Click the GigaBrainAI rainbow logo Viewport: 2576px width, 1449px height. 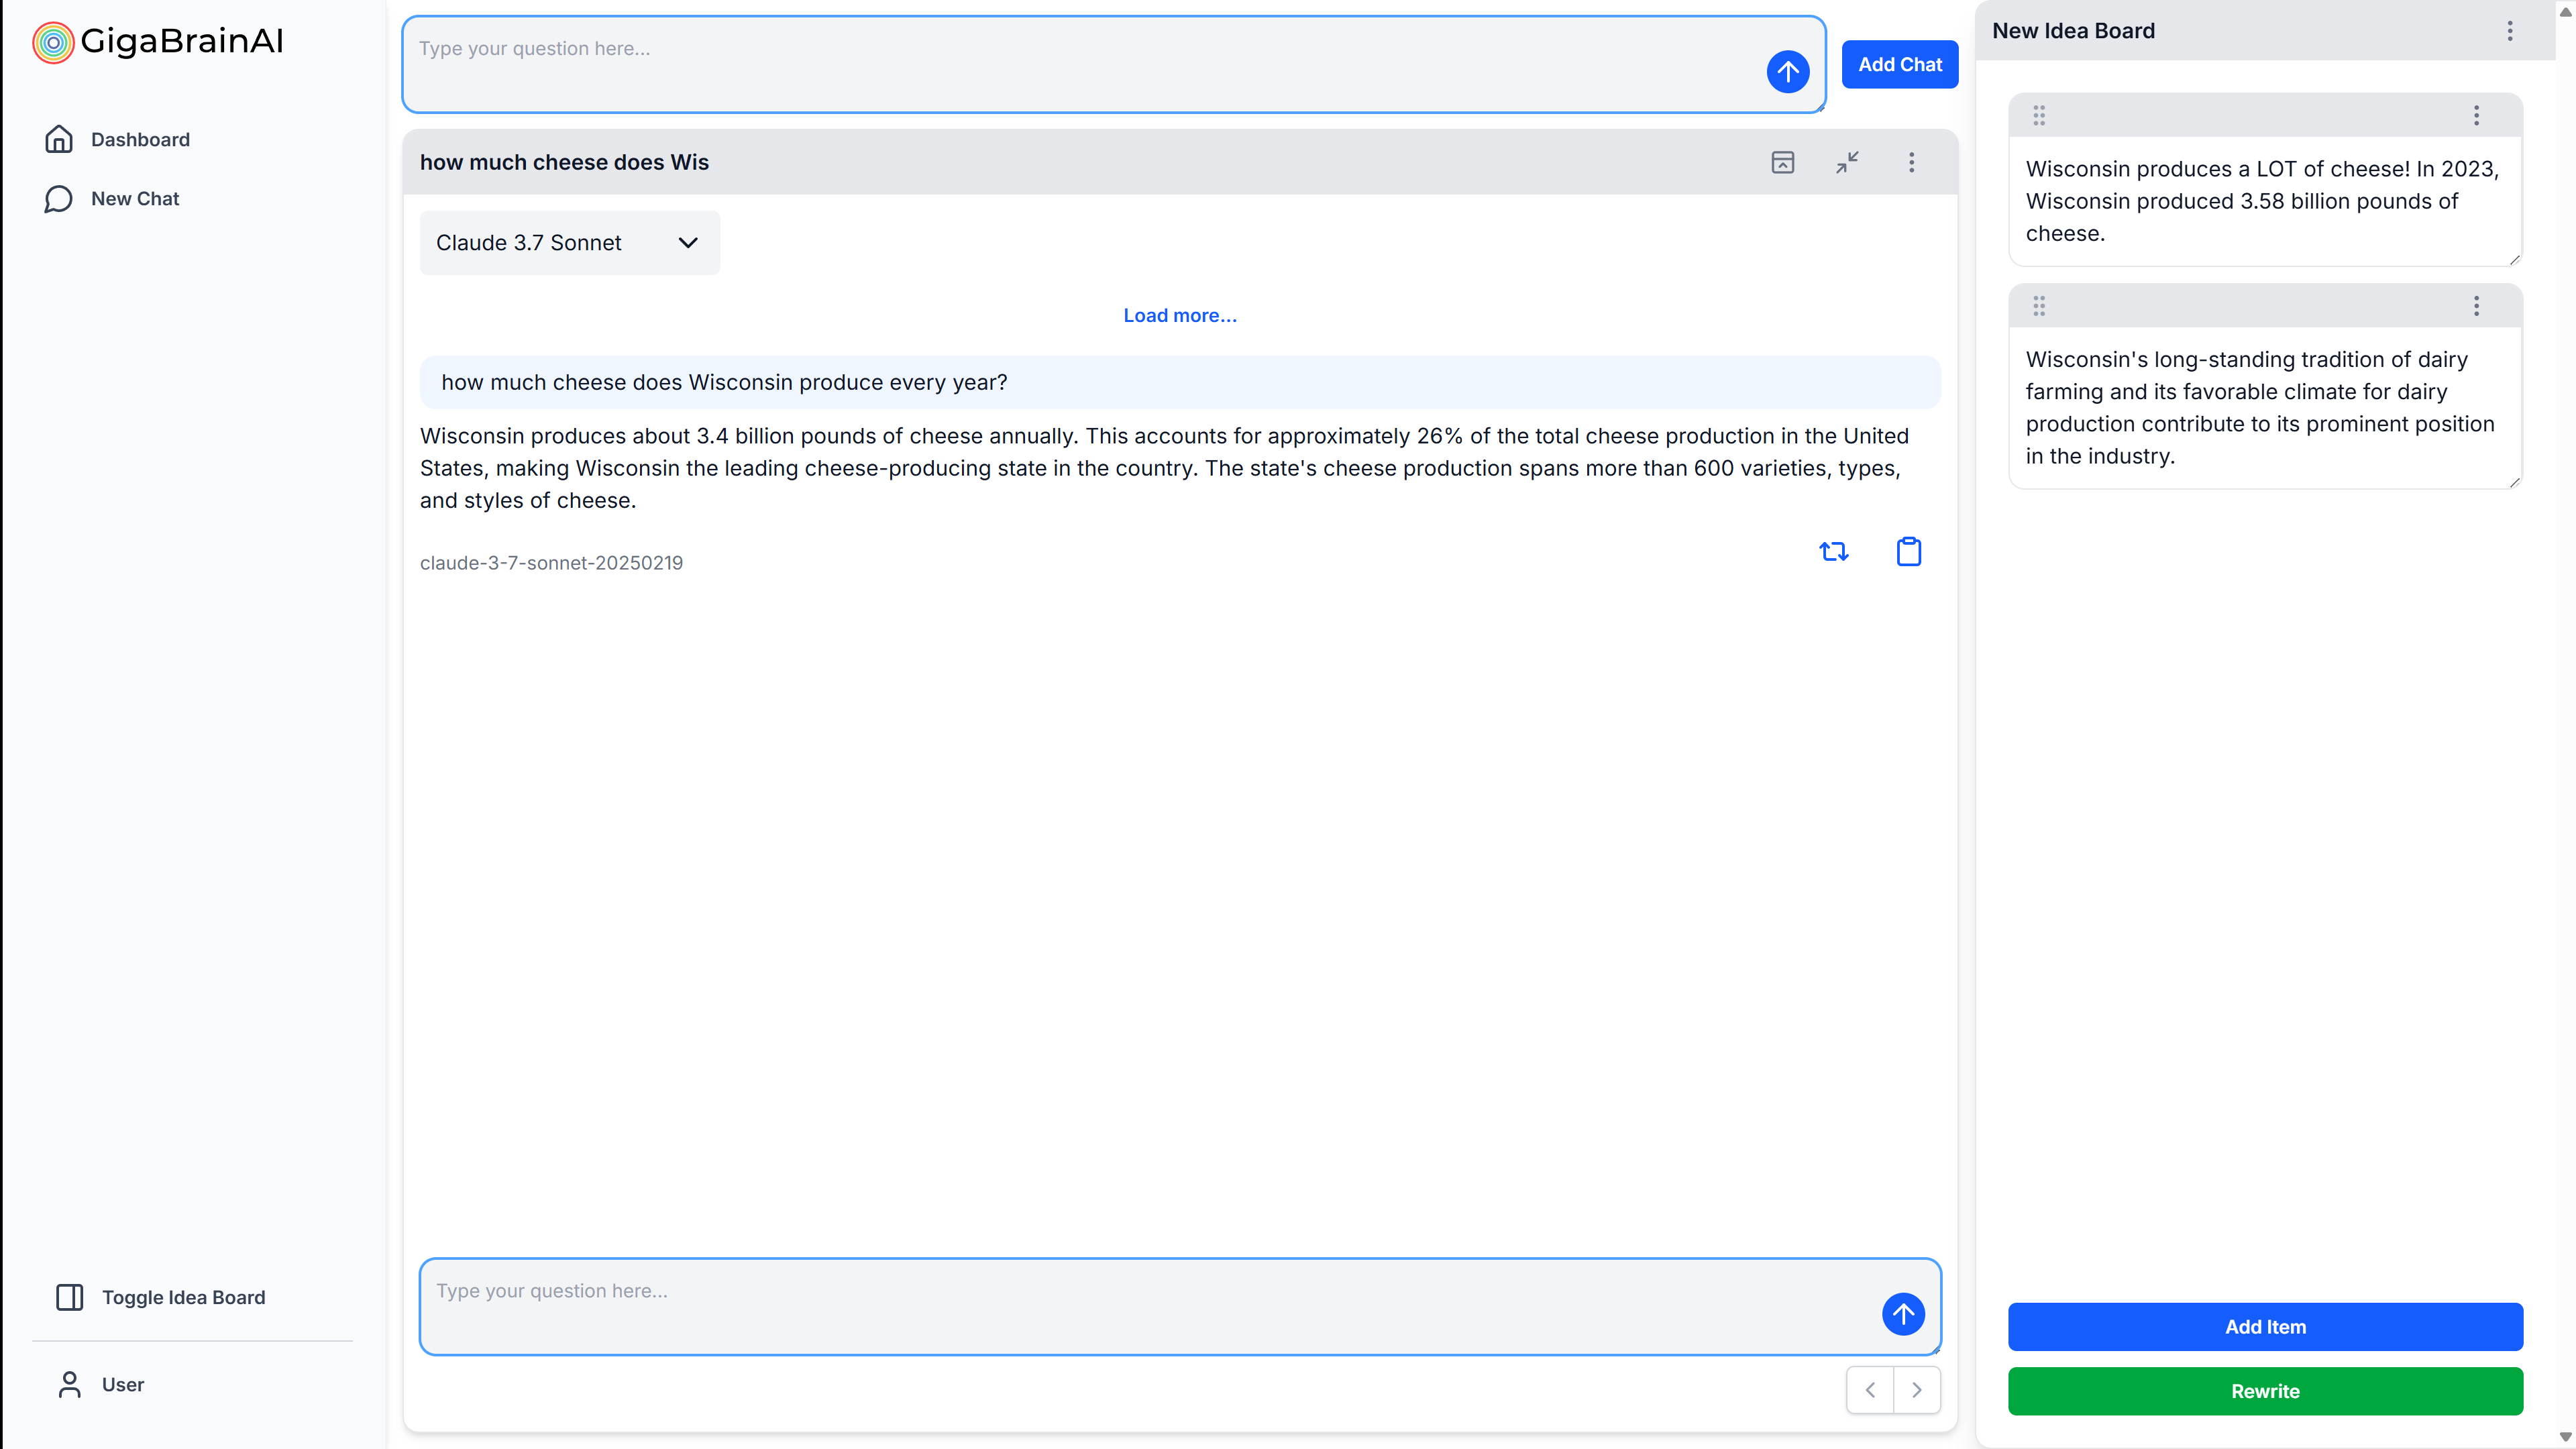53,42
